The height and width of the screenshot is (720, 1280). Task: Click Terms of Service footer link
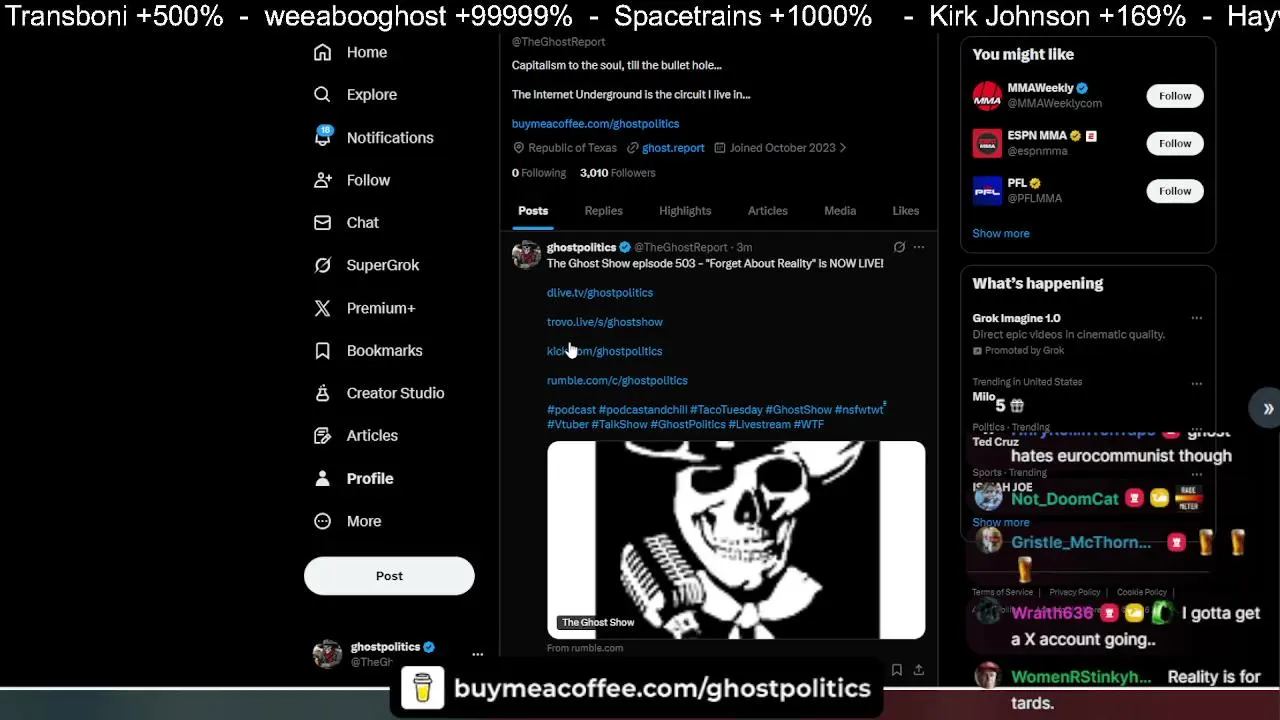tap(1002, 592)
